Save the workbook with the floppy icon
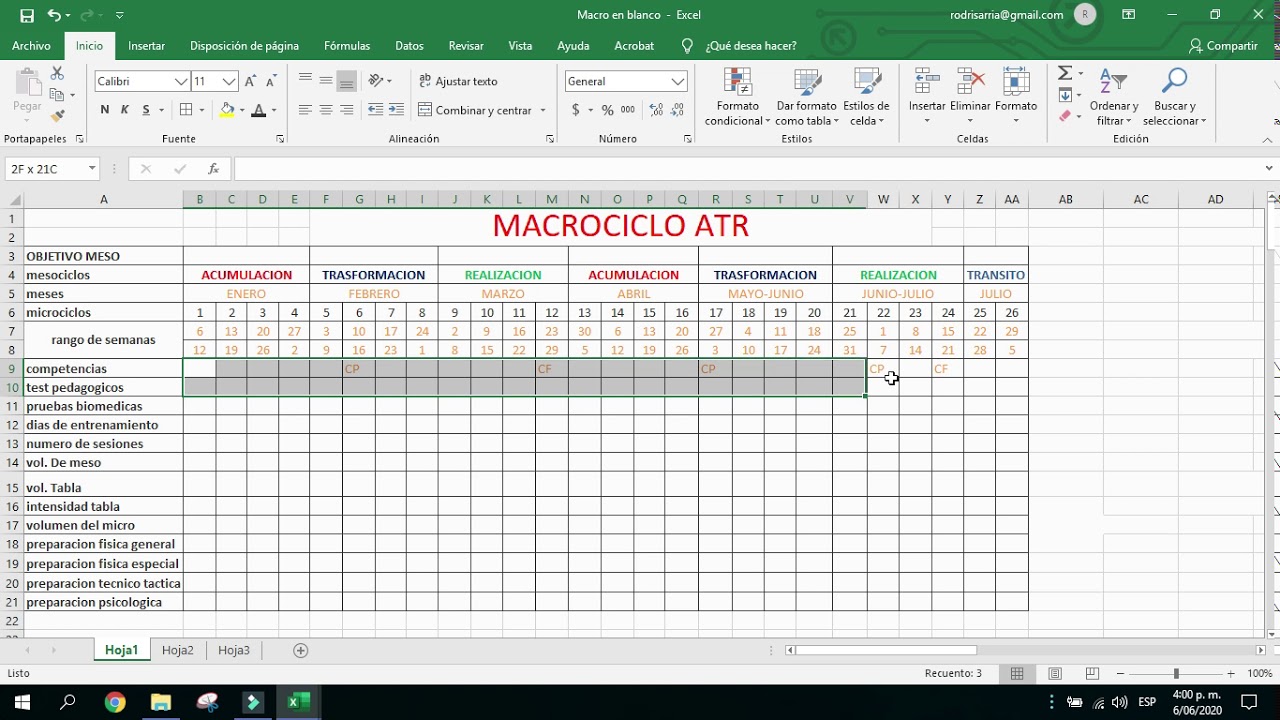1280x720 pixels. pos(27,15)
